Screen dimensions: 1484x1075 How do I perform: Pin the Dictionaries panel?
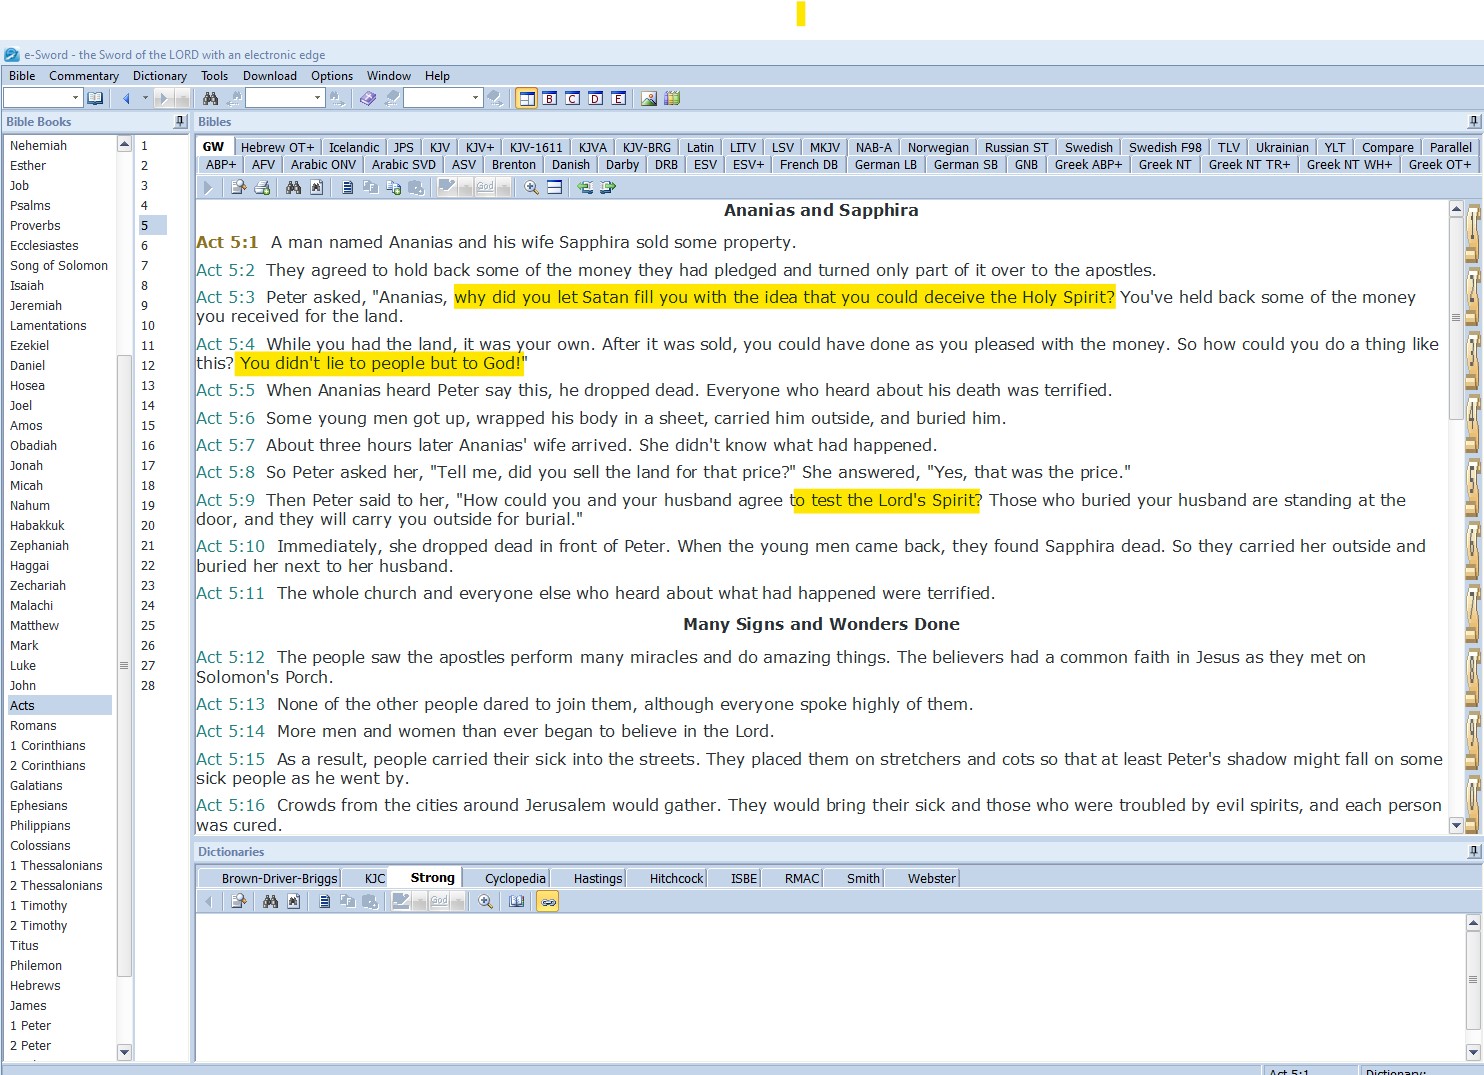1473,851
